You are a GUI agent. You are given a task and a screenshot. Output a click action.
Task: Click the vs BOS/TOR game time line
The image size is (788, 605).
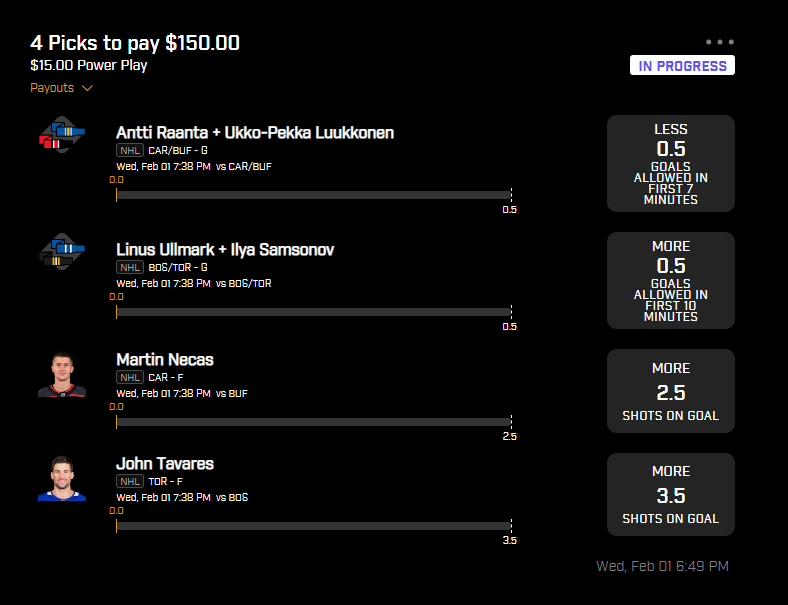click(194, 283)
